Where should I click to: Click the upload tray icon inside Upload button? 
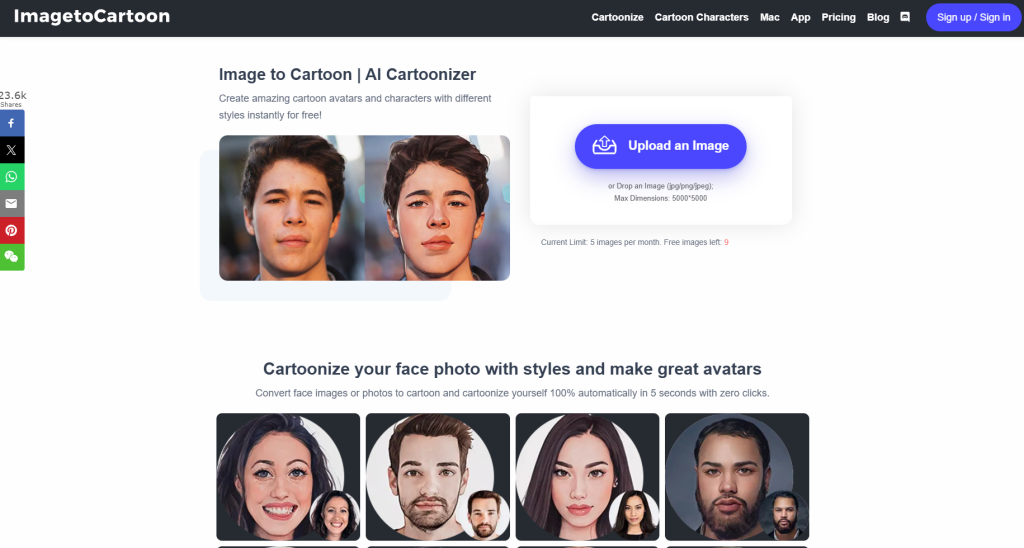click(604, 145)
